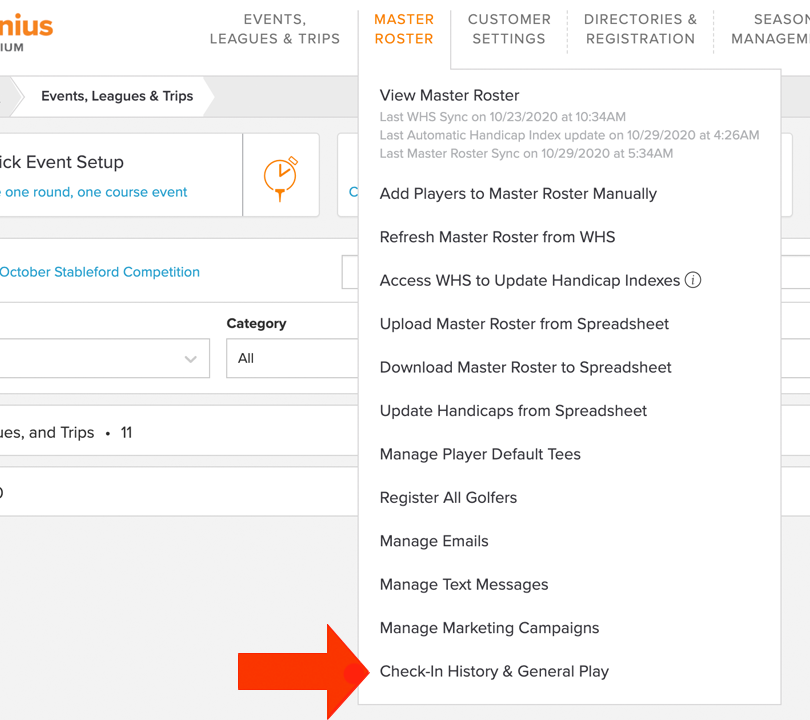This screenshot has height=720, width=810.
Task: Click the Golf Genius logo
Action: [26, 33]
